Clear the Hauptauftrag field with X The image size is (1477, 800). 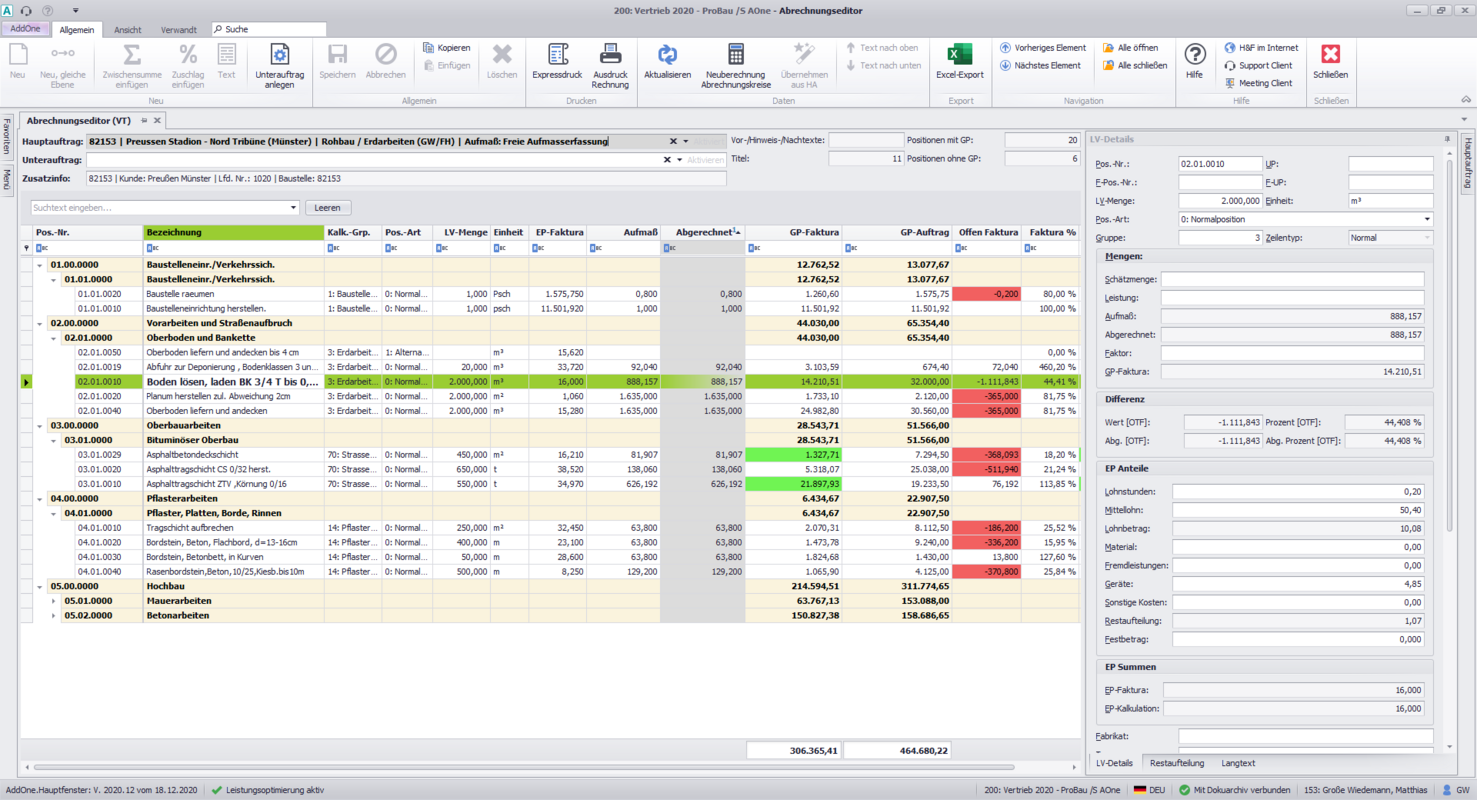673,142
